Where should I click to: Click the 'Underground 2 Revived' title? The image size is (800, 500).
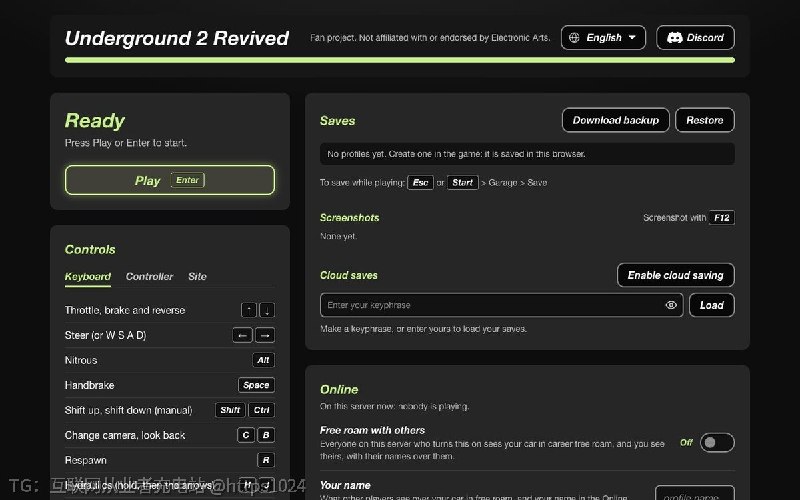[177, 38]
